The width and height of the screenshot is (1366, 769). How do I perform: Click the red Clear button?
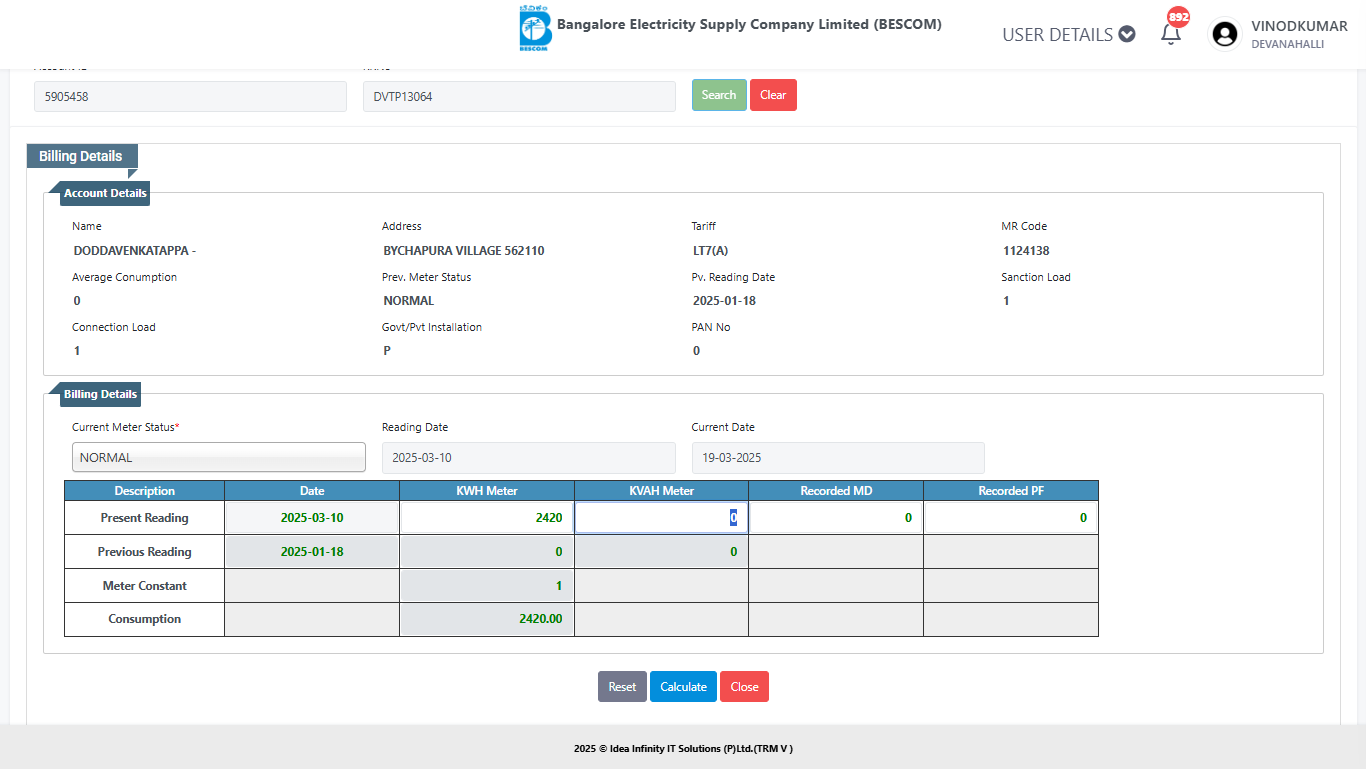[773, 95]
